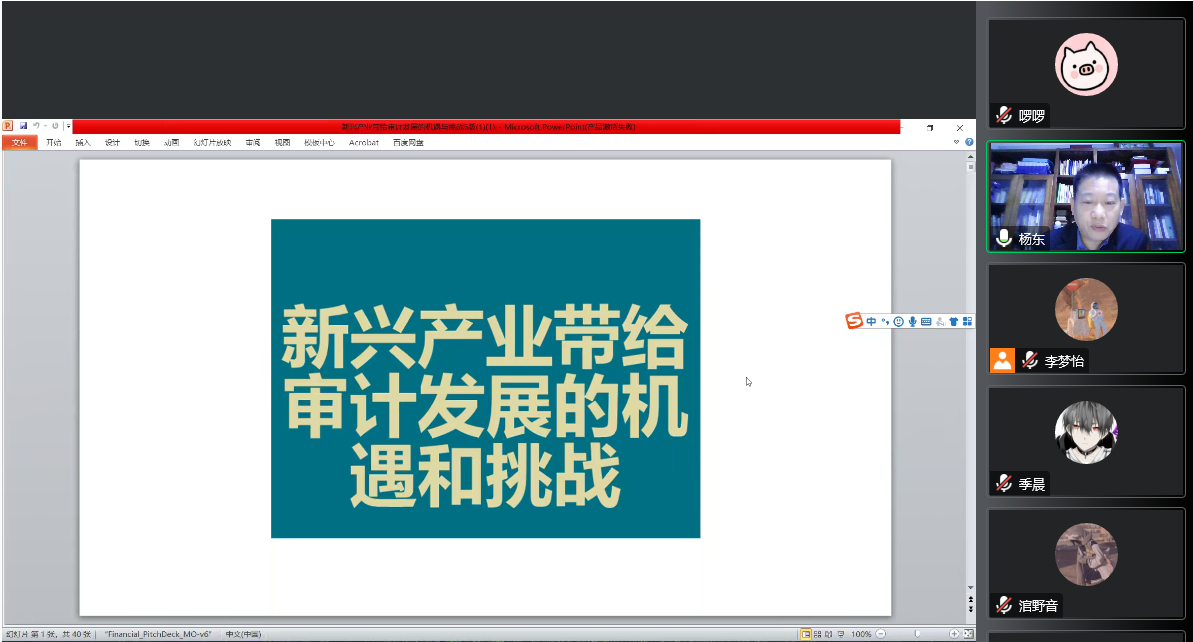
Task: Click the Sogou voice input microphone icon
Action: [x=913, y=321]
